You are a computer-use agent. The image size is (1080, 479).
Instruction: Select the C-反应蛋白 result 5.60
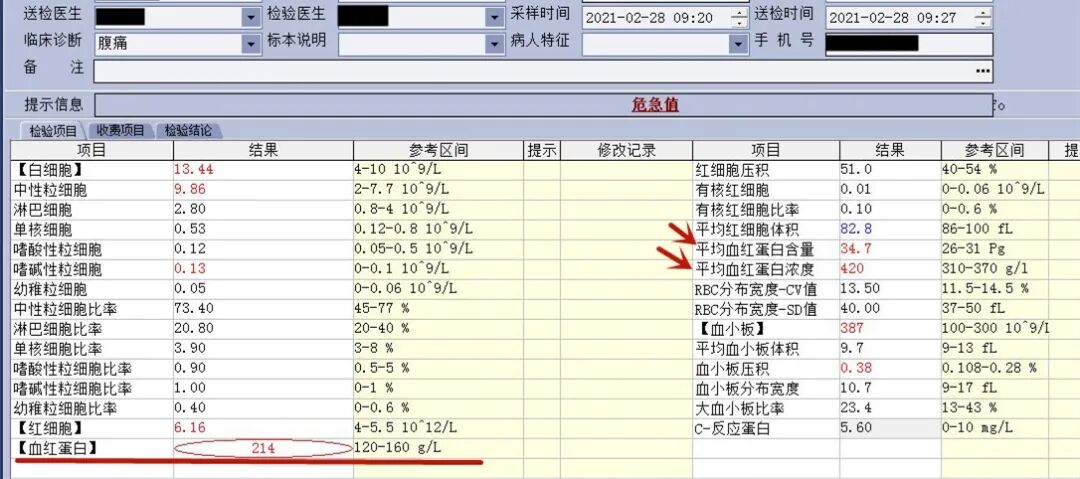[x=856, y=428]
